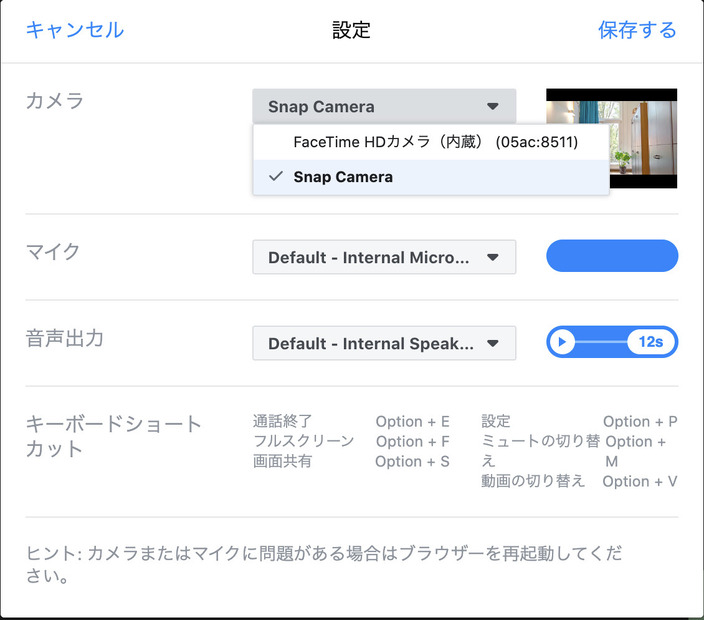Click the マイク label

click(53, 251)
